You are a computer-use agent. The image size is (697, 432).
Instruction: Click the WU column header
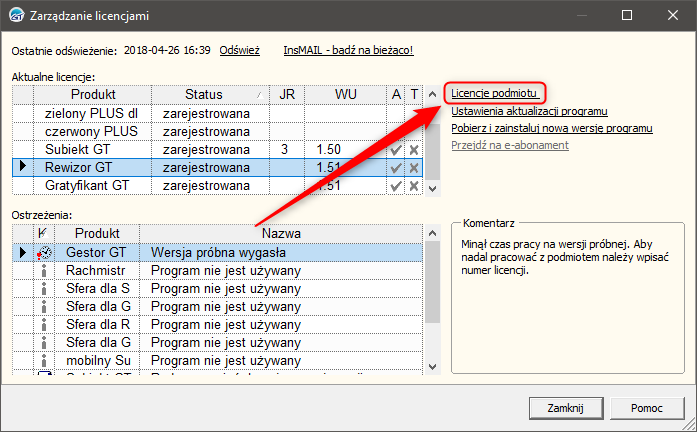click(345, 94)
